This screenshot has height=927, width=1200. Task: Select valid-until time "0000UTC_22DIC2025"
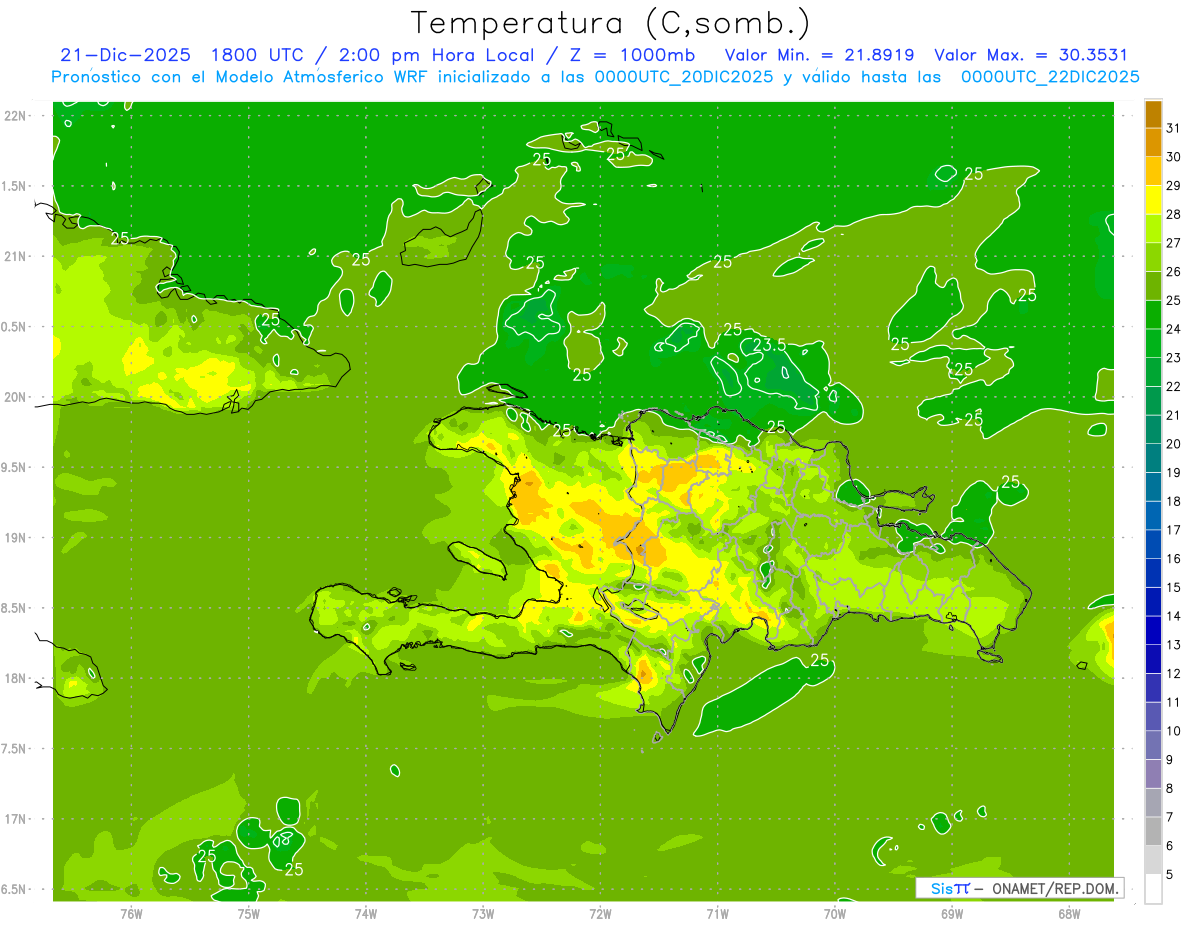(x=1050, y=77)
